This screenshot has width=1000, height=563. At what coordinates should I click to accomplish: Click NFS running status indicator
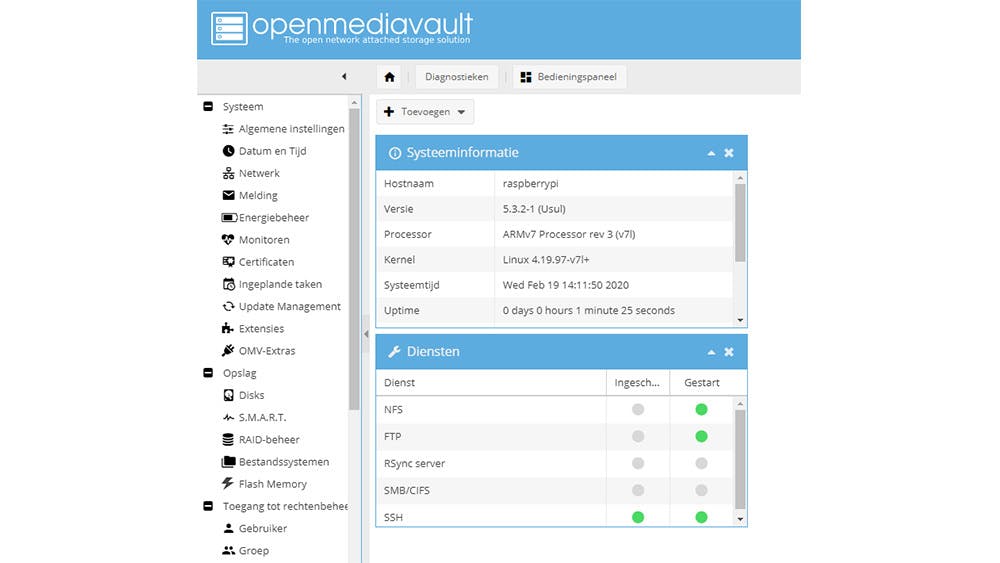coord(702,409)
